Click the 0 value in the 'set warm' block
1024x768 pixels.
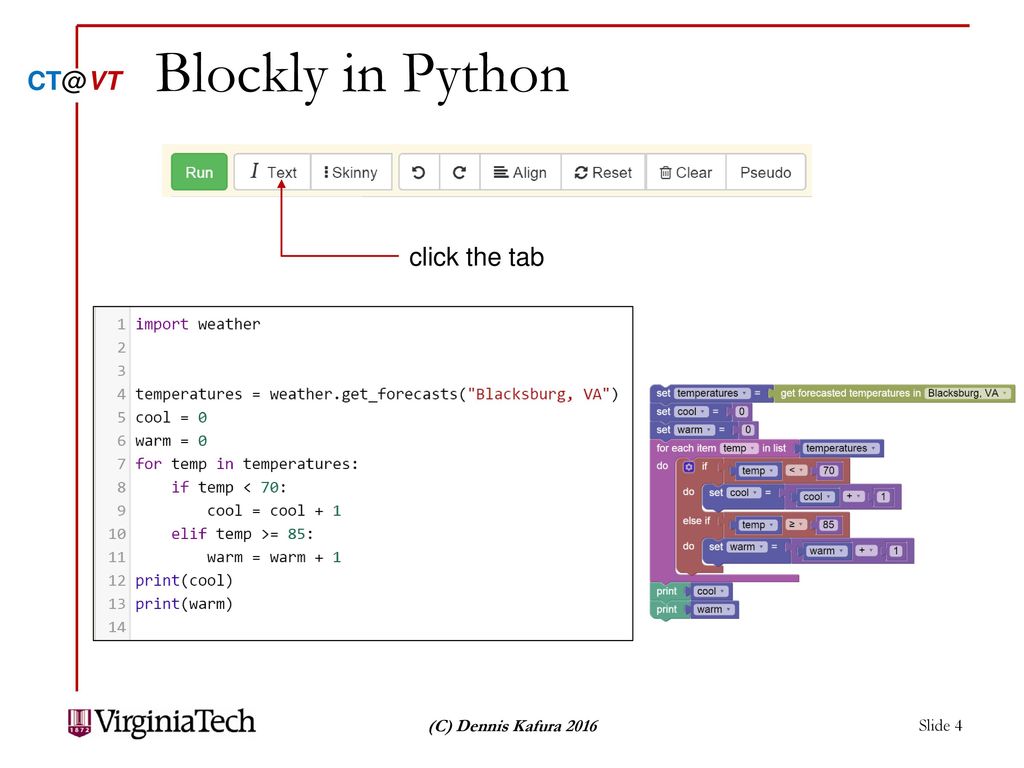748,430
